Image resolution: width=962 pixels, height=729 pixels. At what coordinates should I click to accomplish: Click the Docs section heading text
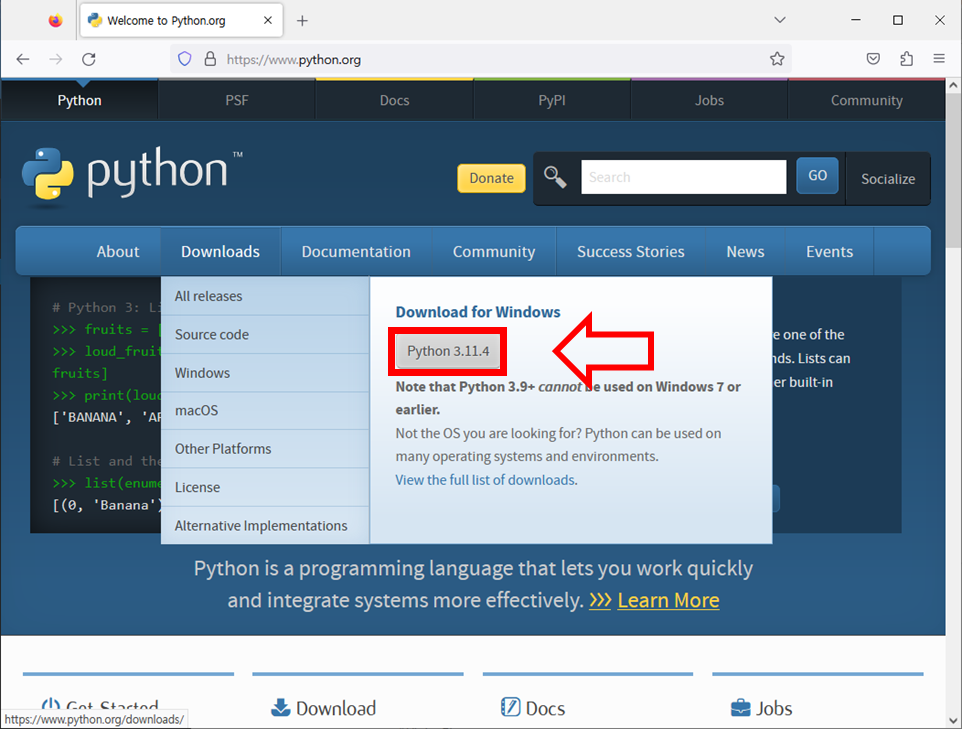click(x=545, y=708)
